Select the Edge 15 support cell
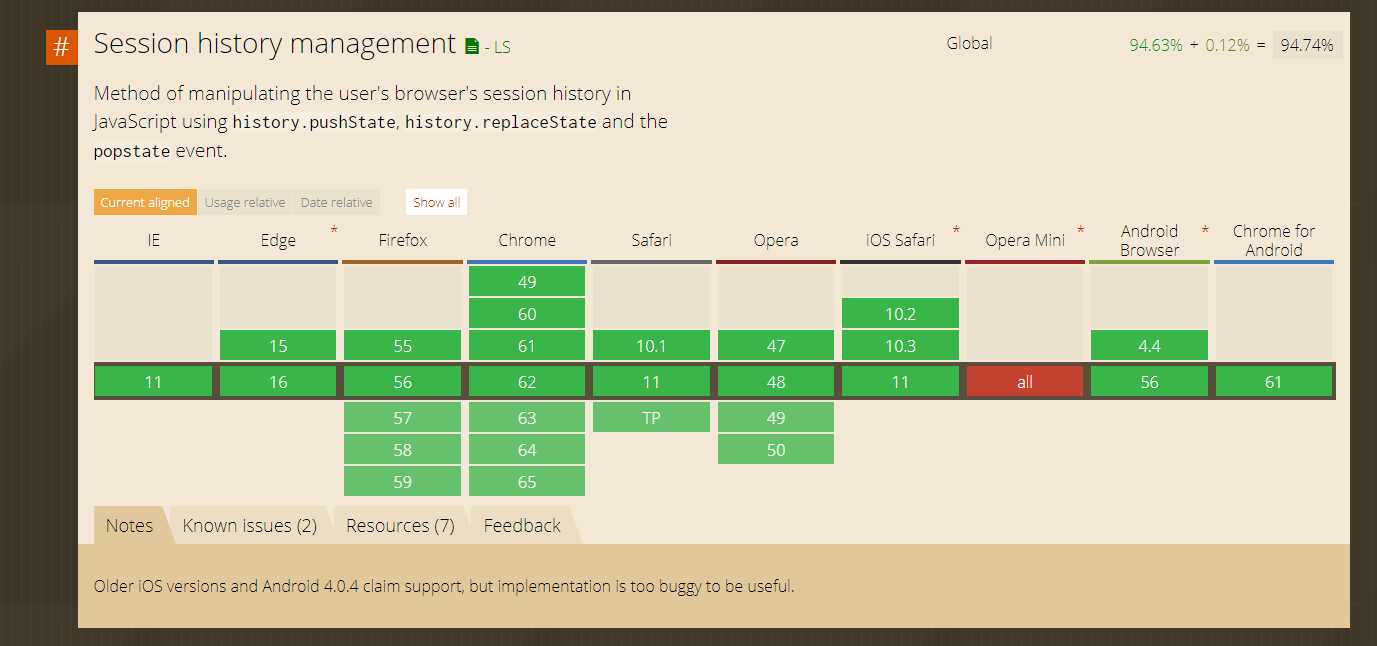 278,346
